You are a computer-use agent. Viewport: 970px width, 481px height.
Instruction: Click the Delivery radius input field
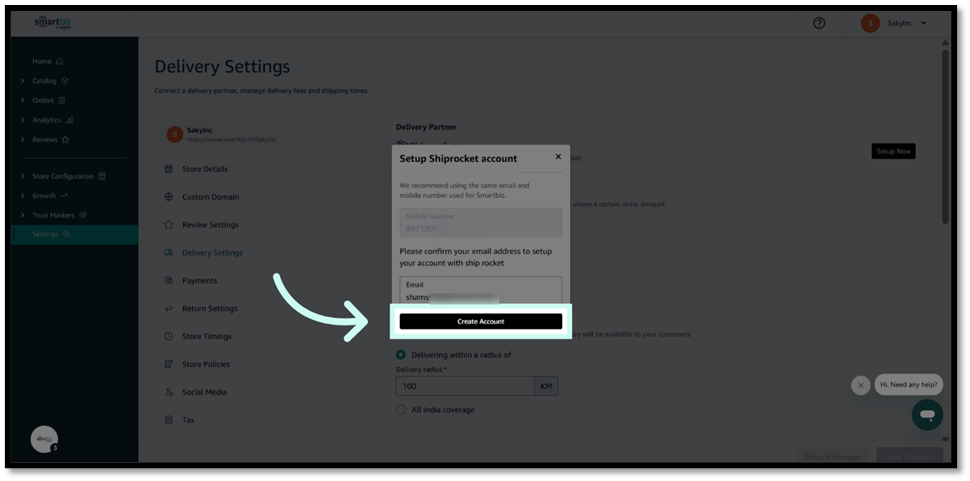pyautogui.click(x=465, y=386)
